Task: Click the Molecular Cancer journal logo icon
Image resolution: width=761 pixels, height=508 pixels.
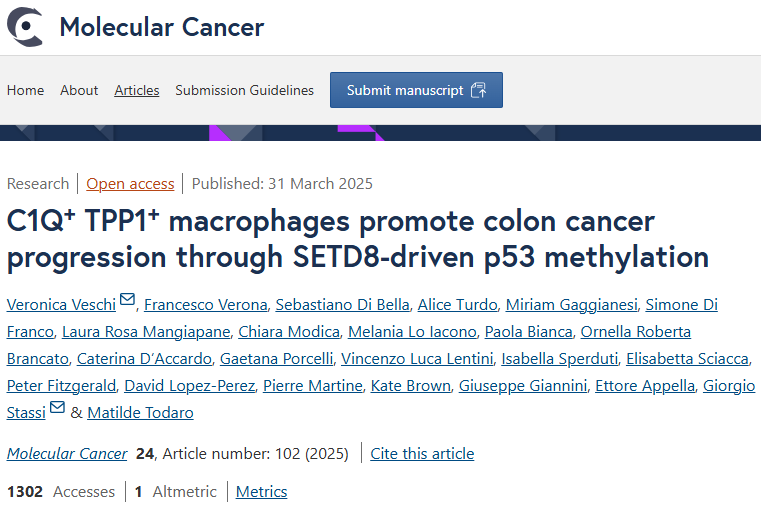Action: coord(25,27)
